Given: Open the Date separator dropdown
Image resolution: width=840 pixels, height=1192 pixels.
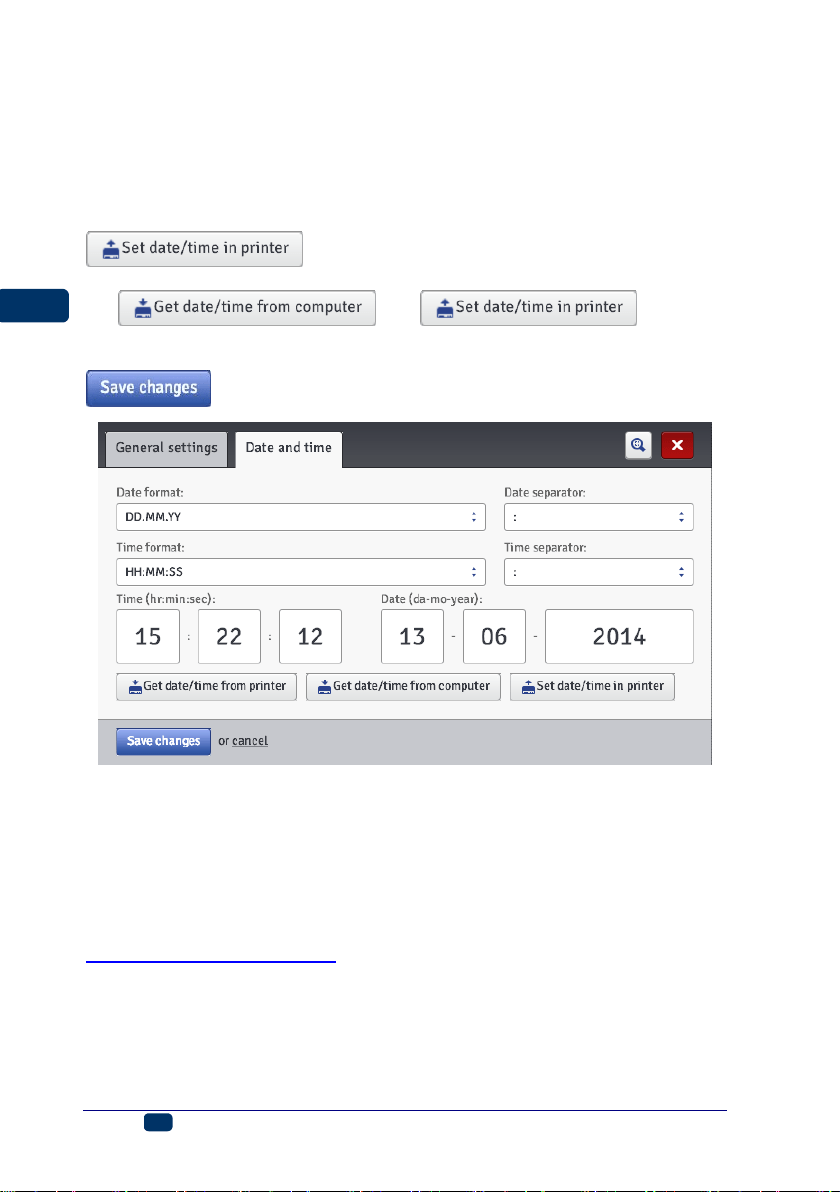Looking at the screenshot, I should (598, 517).
